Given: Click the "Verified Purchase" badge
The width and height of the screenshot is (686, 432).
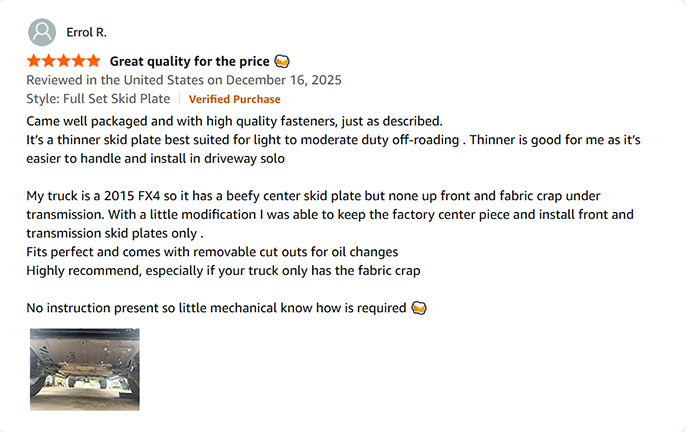Looking at the screenshot, I should [x=234, y=99].
